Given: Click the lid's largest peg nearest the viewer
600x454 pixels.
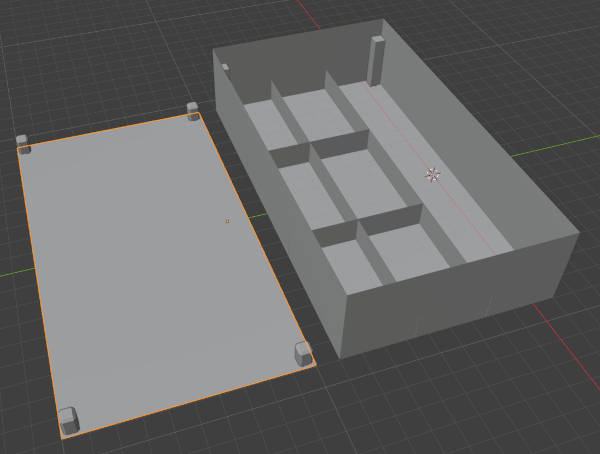Looking at the screenshot, I should (69, 421).
